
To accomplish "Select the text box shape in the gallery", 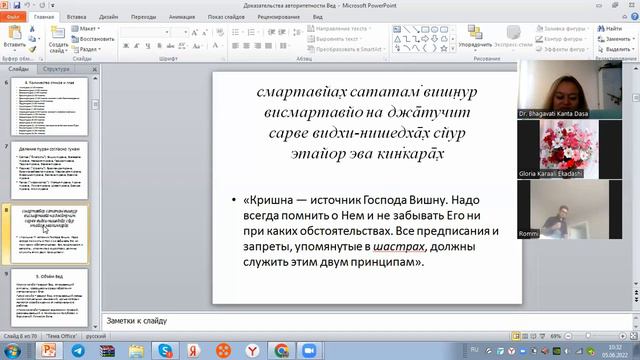I will [397, 29].
